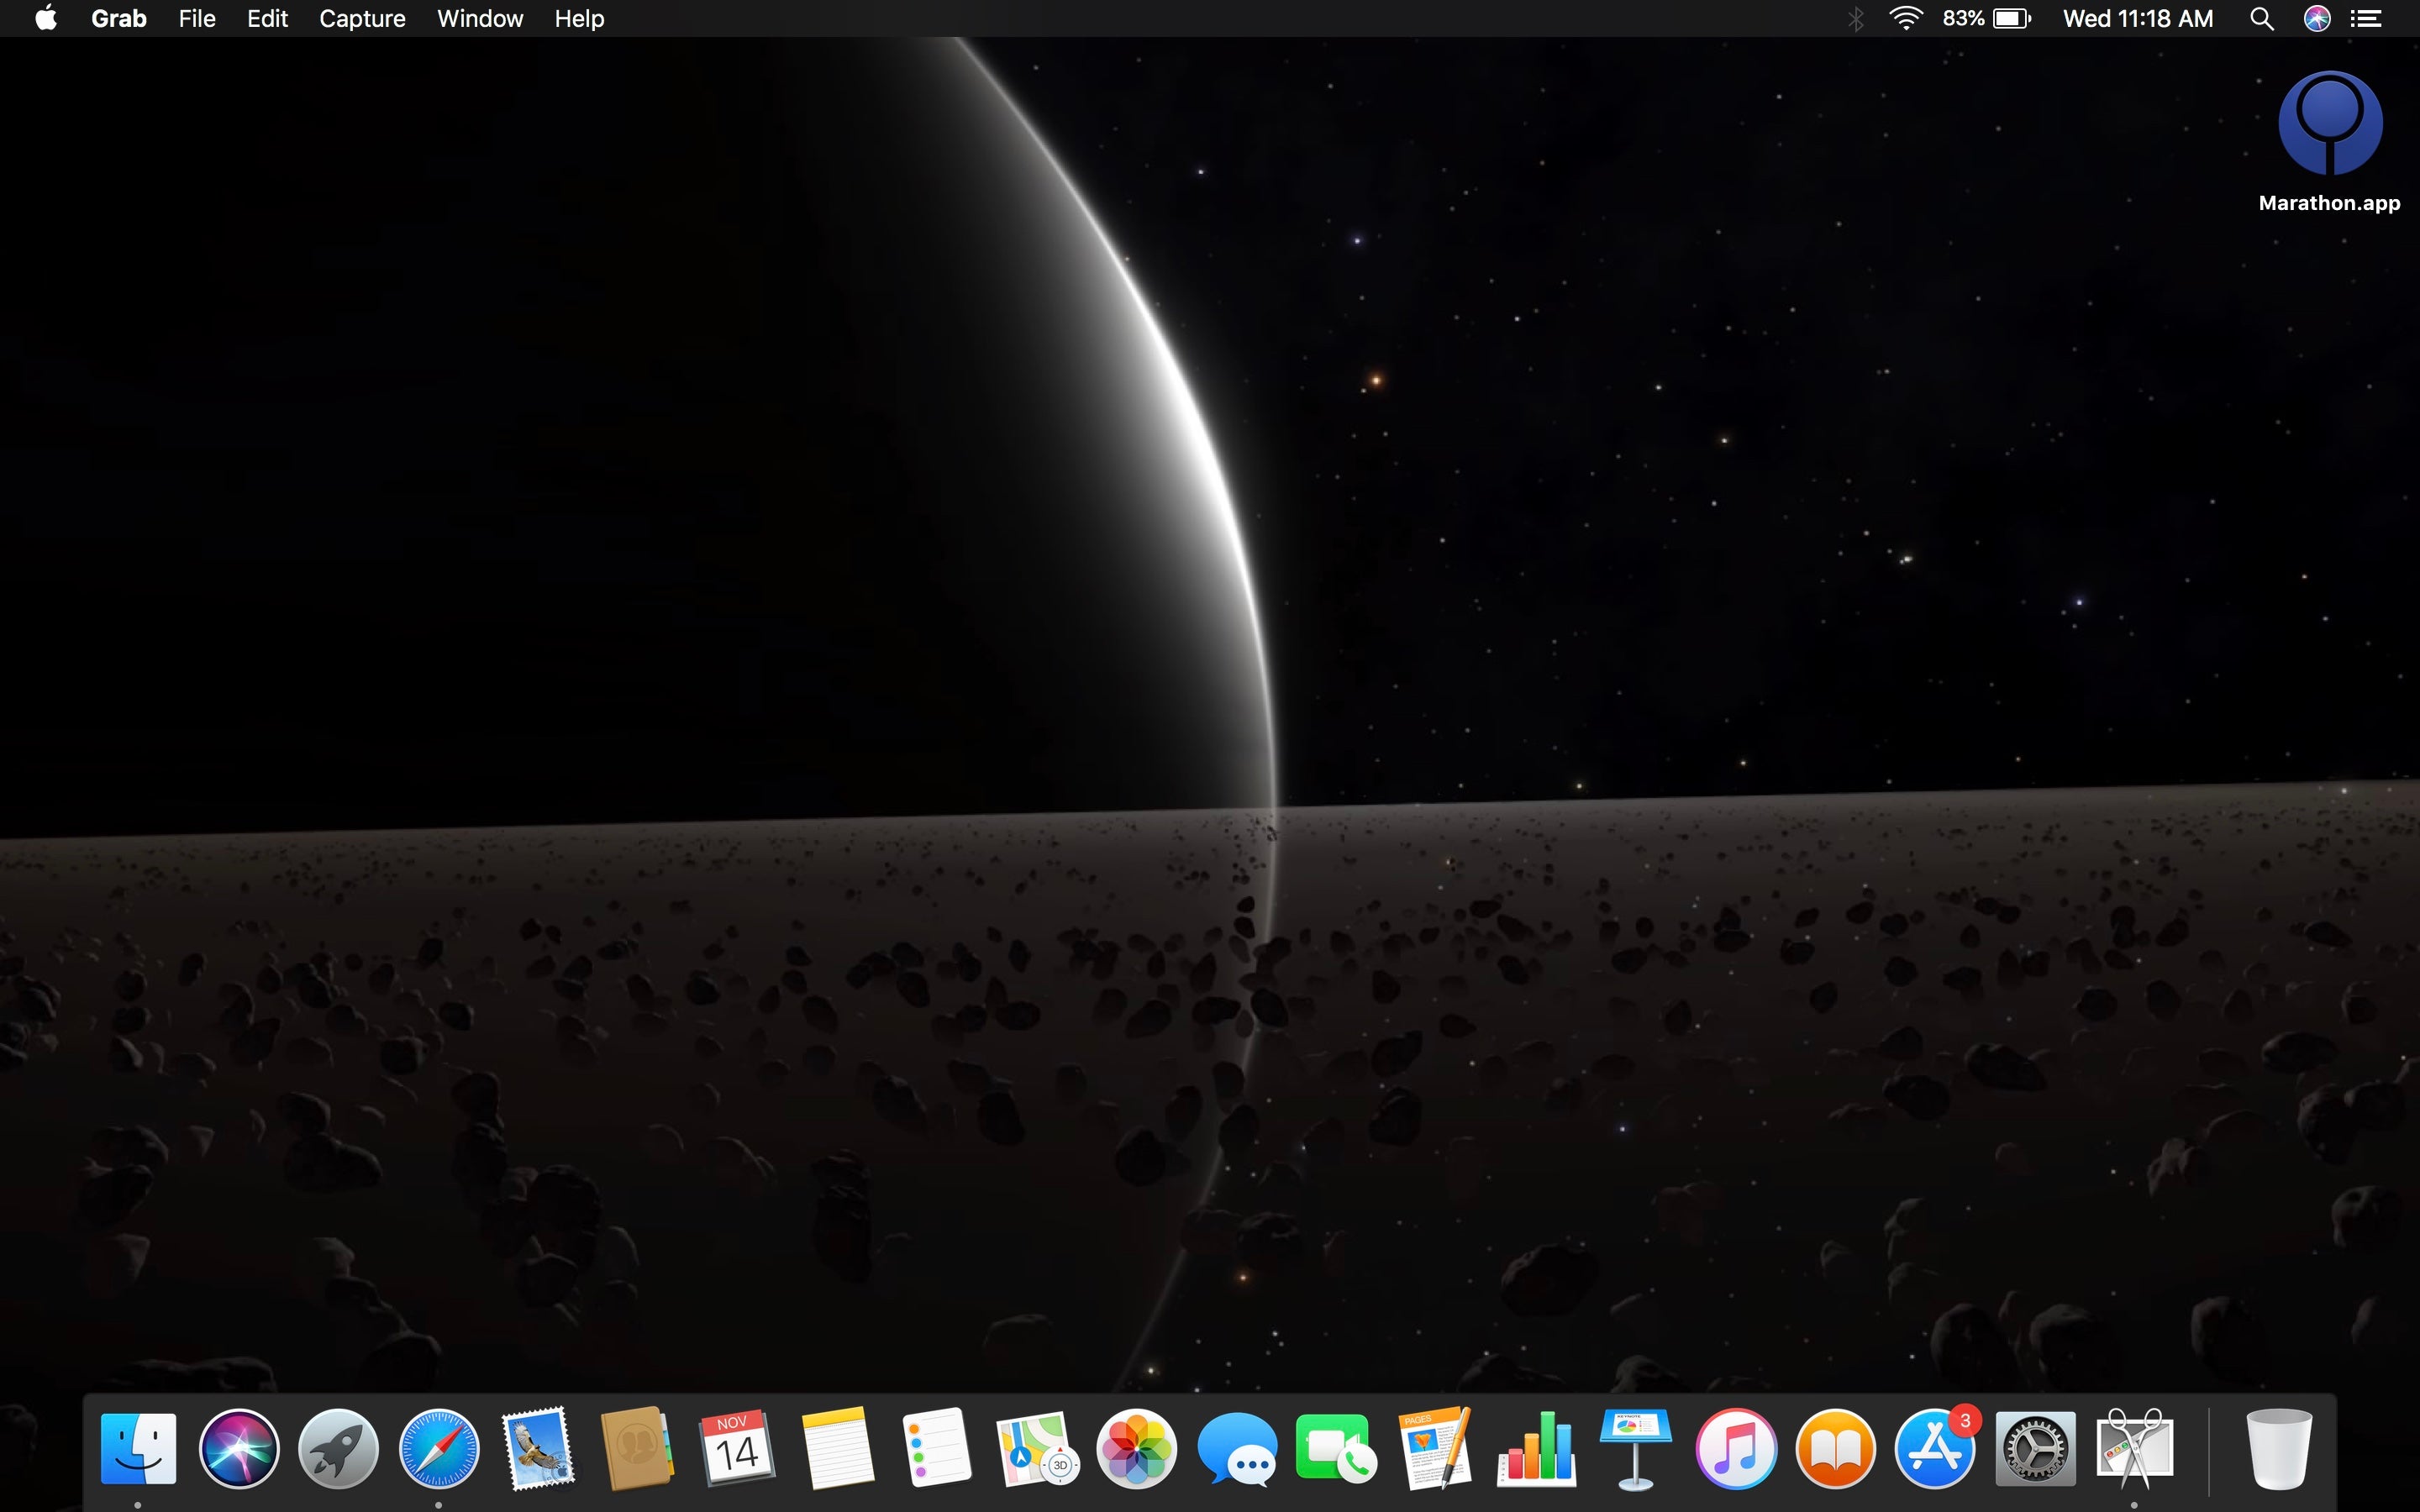This screenshot has height=1512, width=2420.
Task: Open Numbers bar chart icon
Action: pos(1536,1448)
